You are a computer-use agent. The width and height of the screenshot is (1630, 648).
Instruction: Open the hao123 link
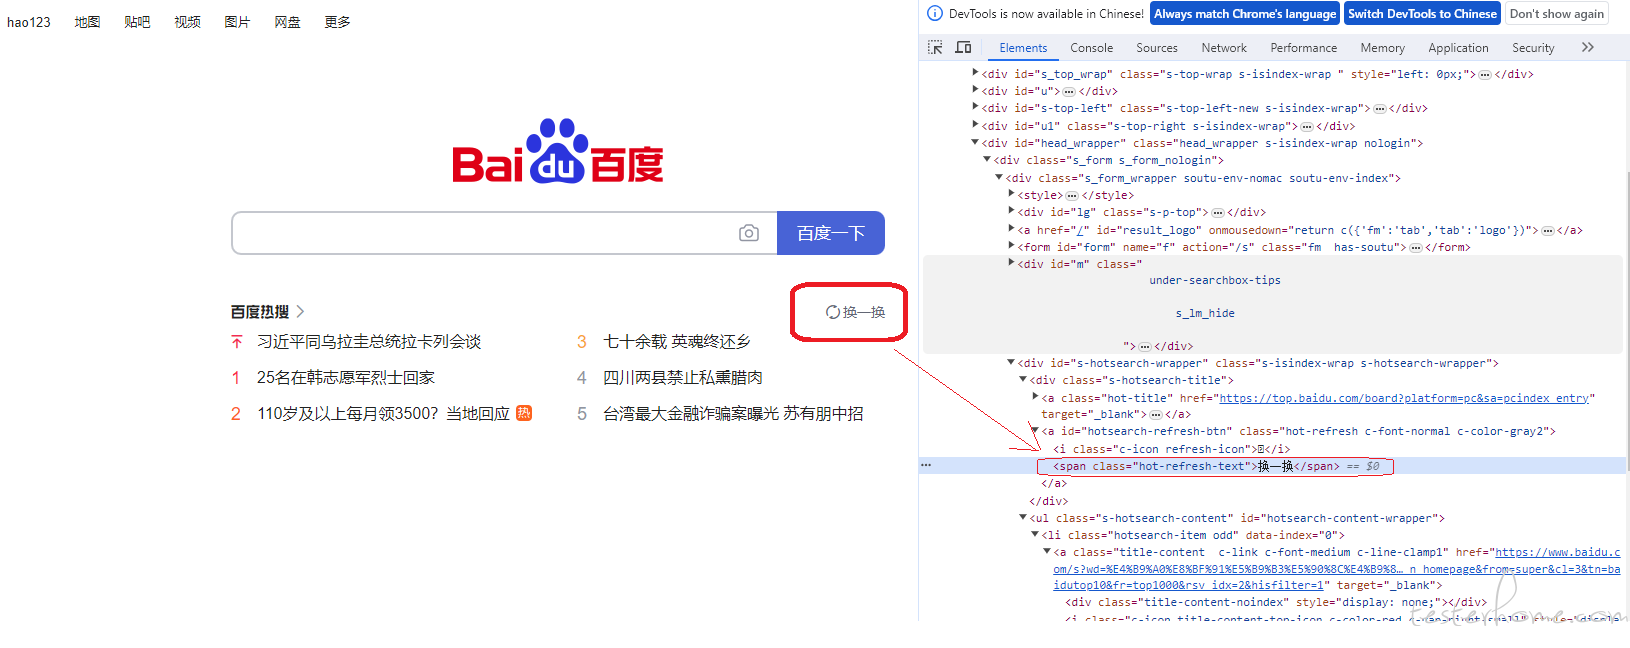click(29, 22)
